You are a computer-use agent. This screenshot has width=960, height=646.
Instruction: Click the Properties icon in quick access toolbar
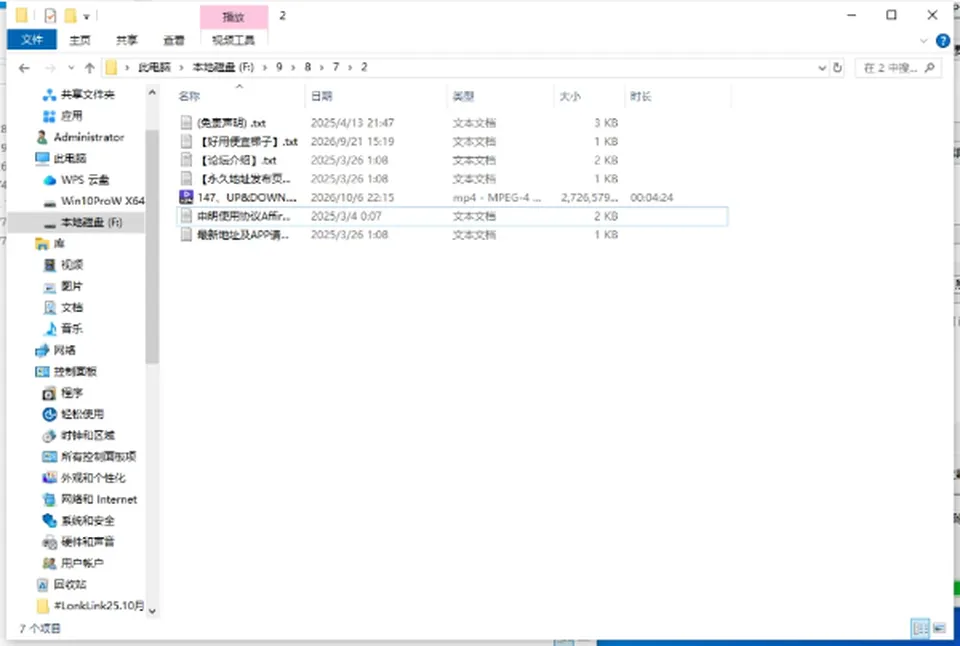pos(50,15)
